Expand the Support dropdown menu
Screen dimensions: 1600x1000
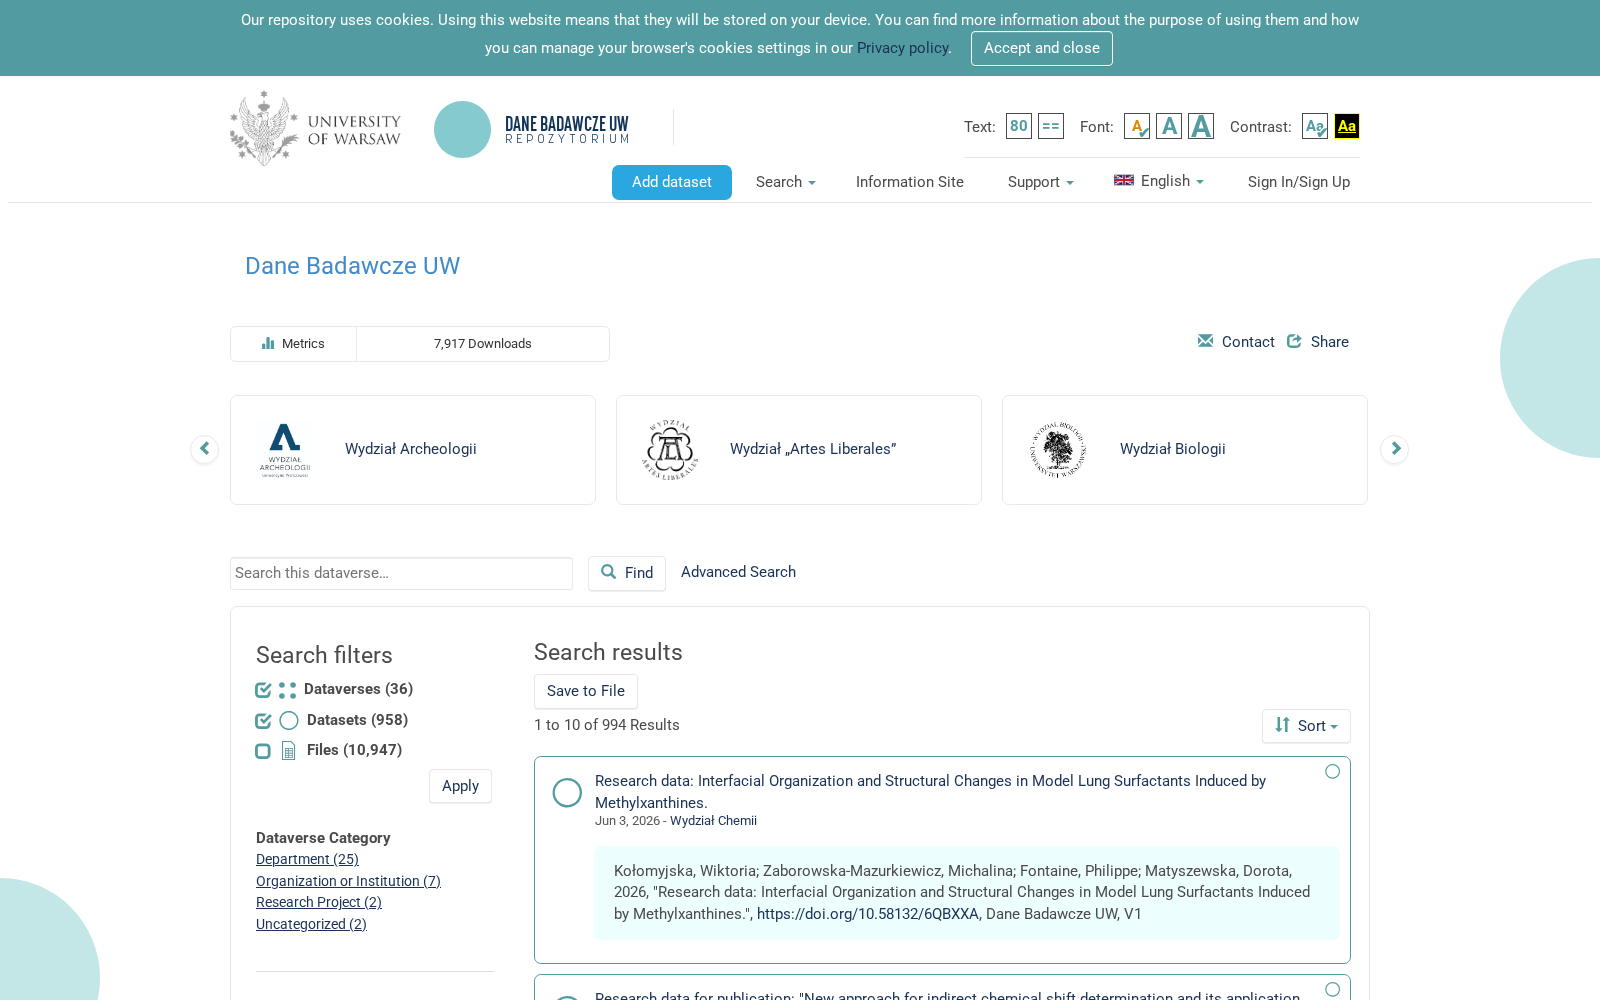point(1041,182)
